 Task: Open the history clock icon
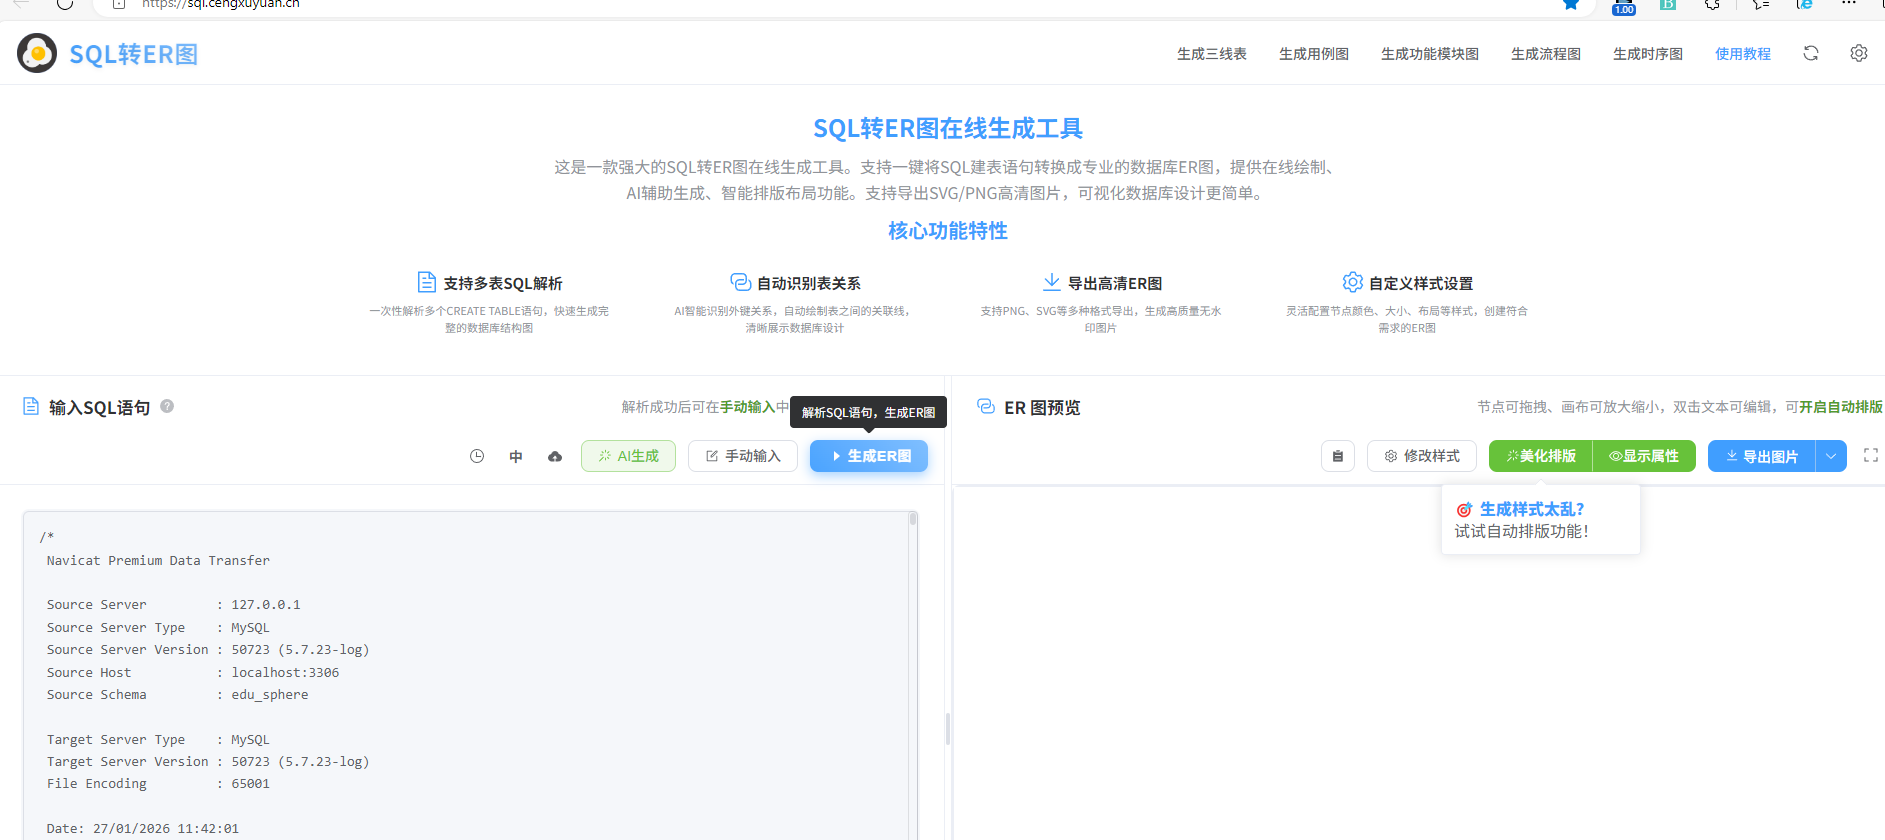477,456
